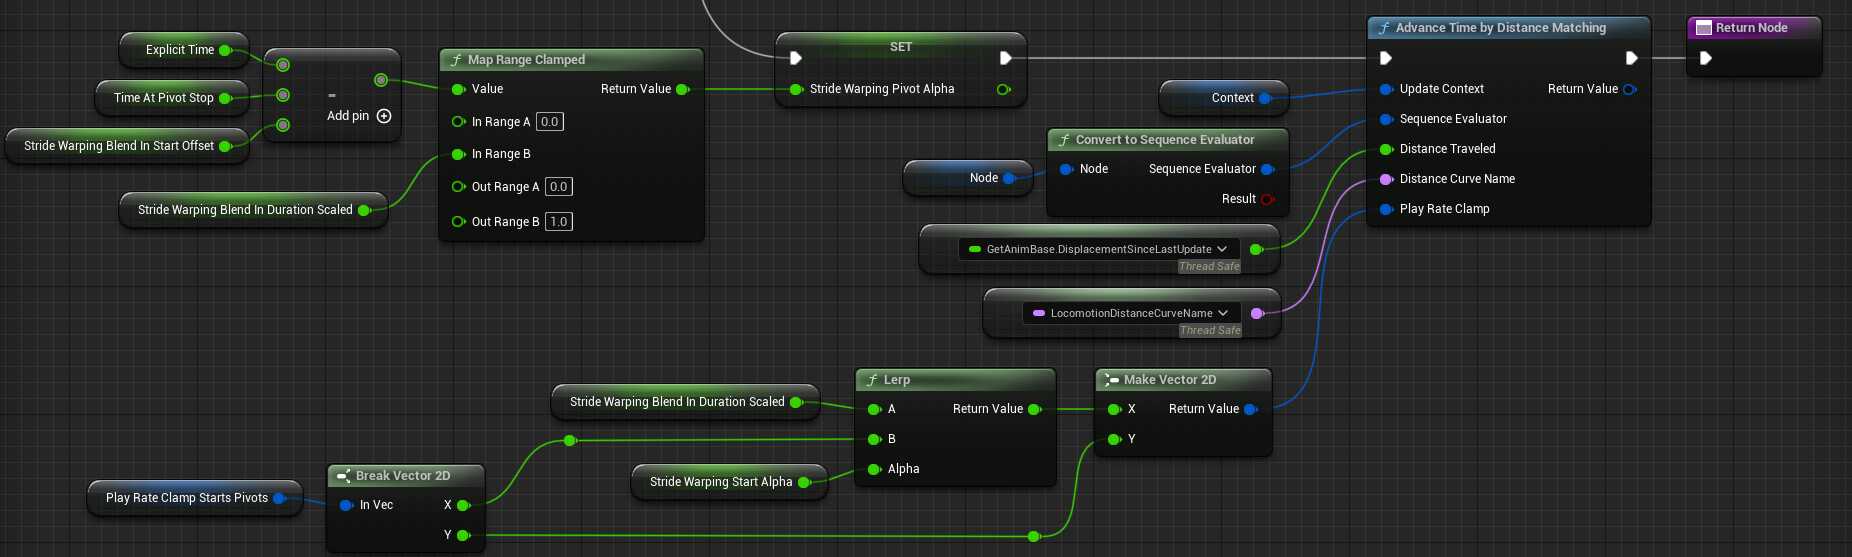Click Return Node execution input pin
The width and height of the screenshot is (1852, 557).
pyautogui.click(x=1705, y=58)
